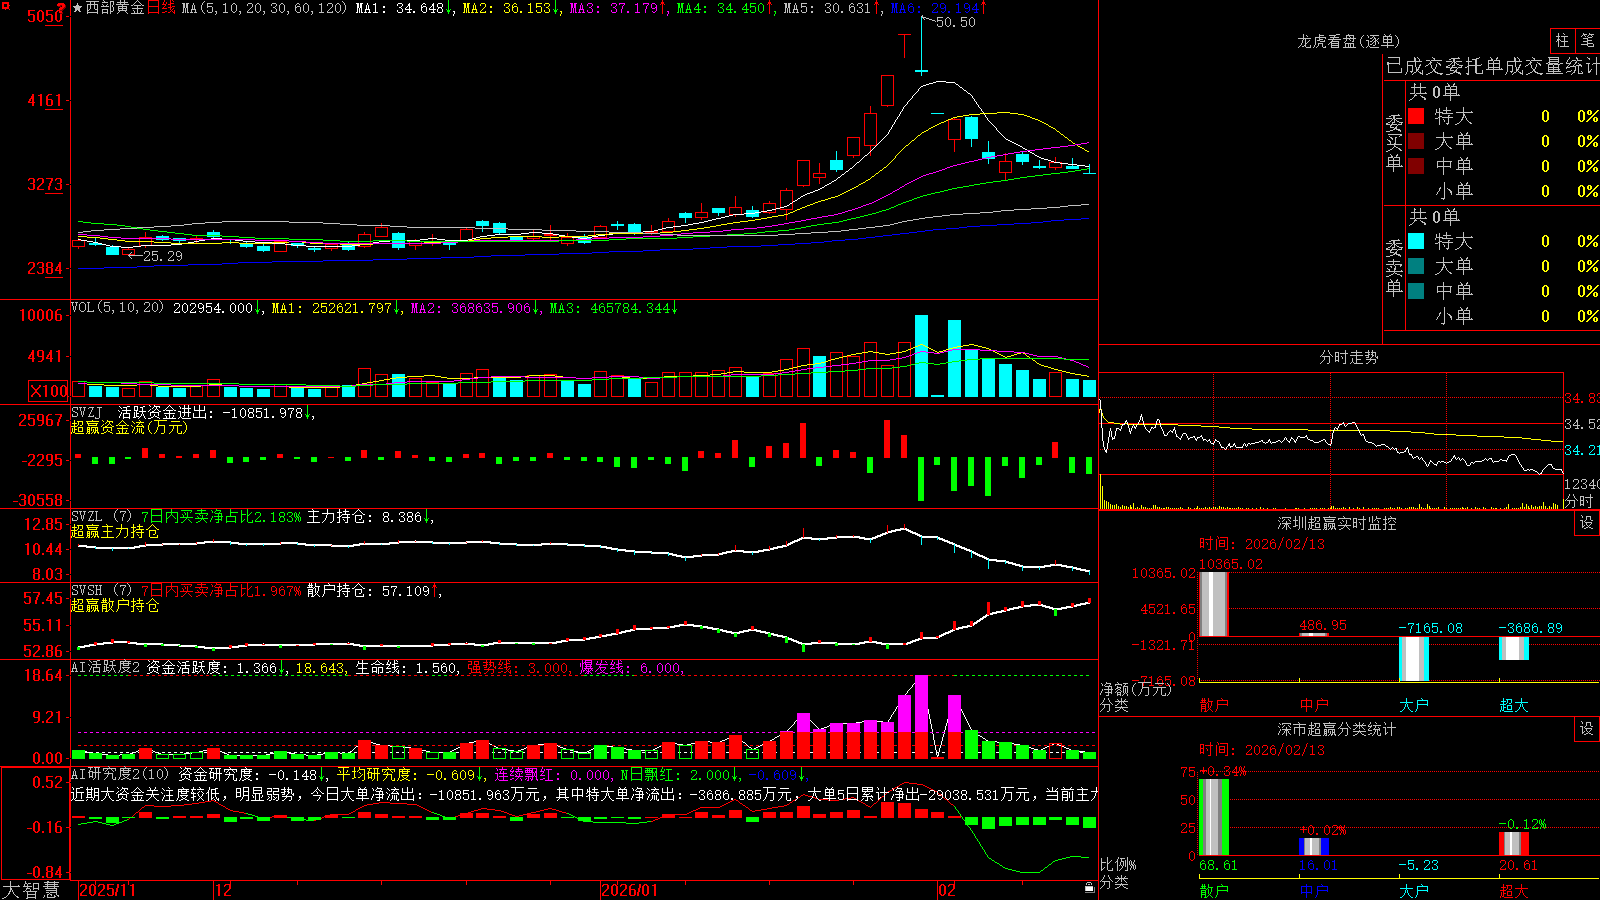The image size is (1600, 900).
Task: Click the 68.61 散户 percentage value
Action: 1218,865
